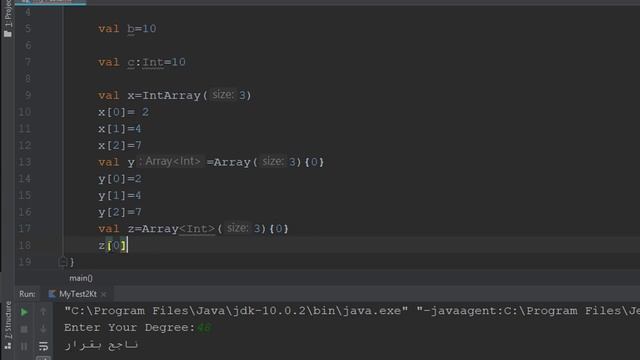Click the 'x[2]=7' statement
The width and height of the screenshot is (640, 360).
tap(120, 145)
